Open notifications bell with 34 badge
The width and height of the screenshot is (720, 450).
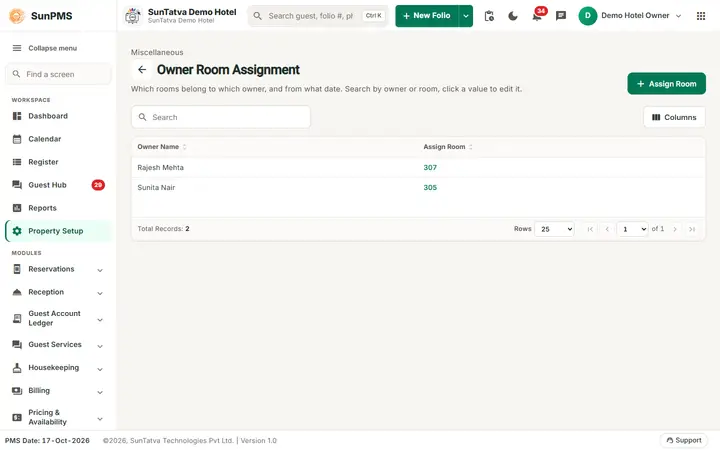click(x=537, y=15)
